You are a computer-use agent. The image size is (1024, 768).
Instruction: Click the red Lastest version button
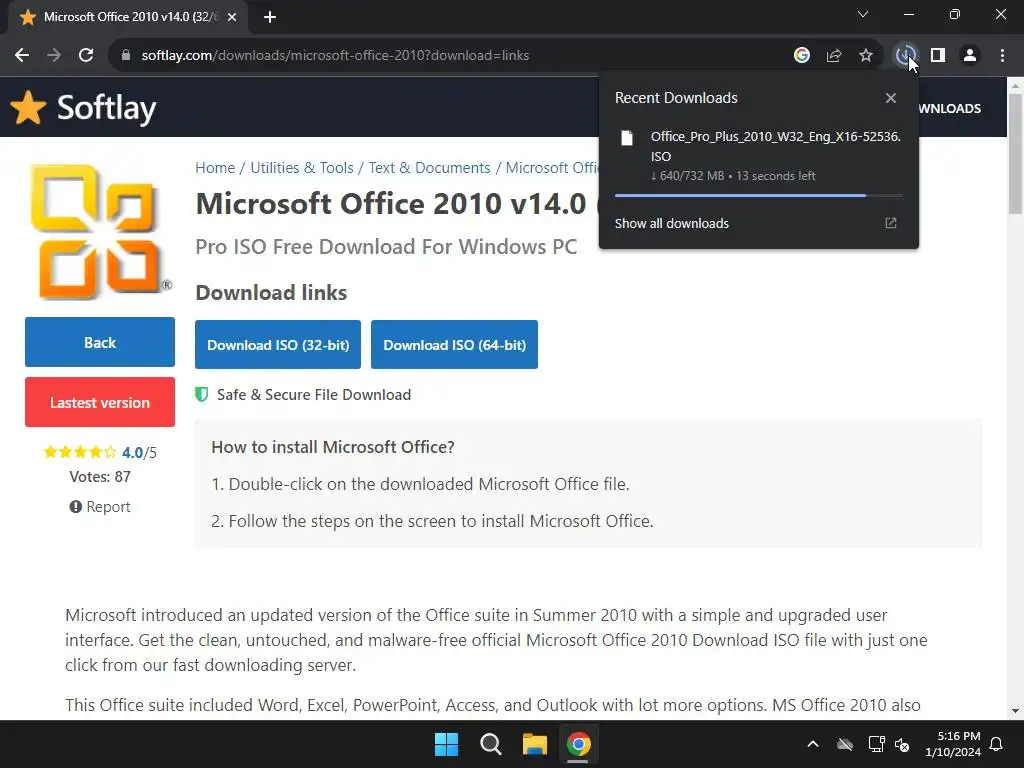tap(100, 402)
